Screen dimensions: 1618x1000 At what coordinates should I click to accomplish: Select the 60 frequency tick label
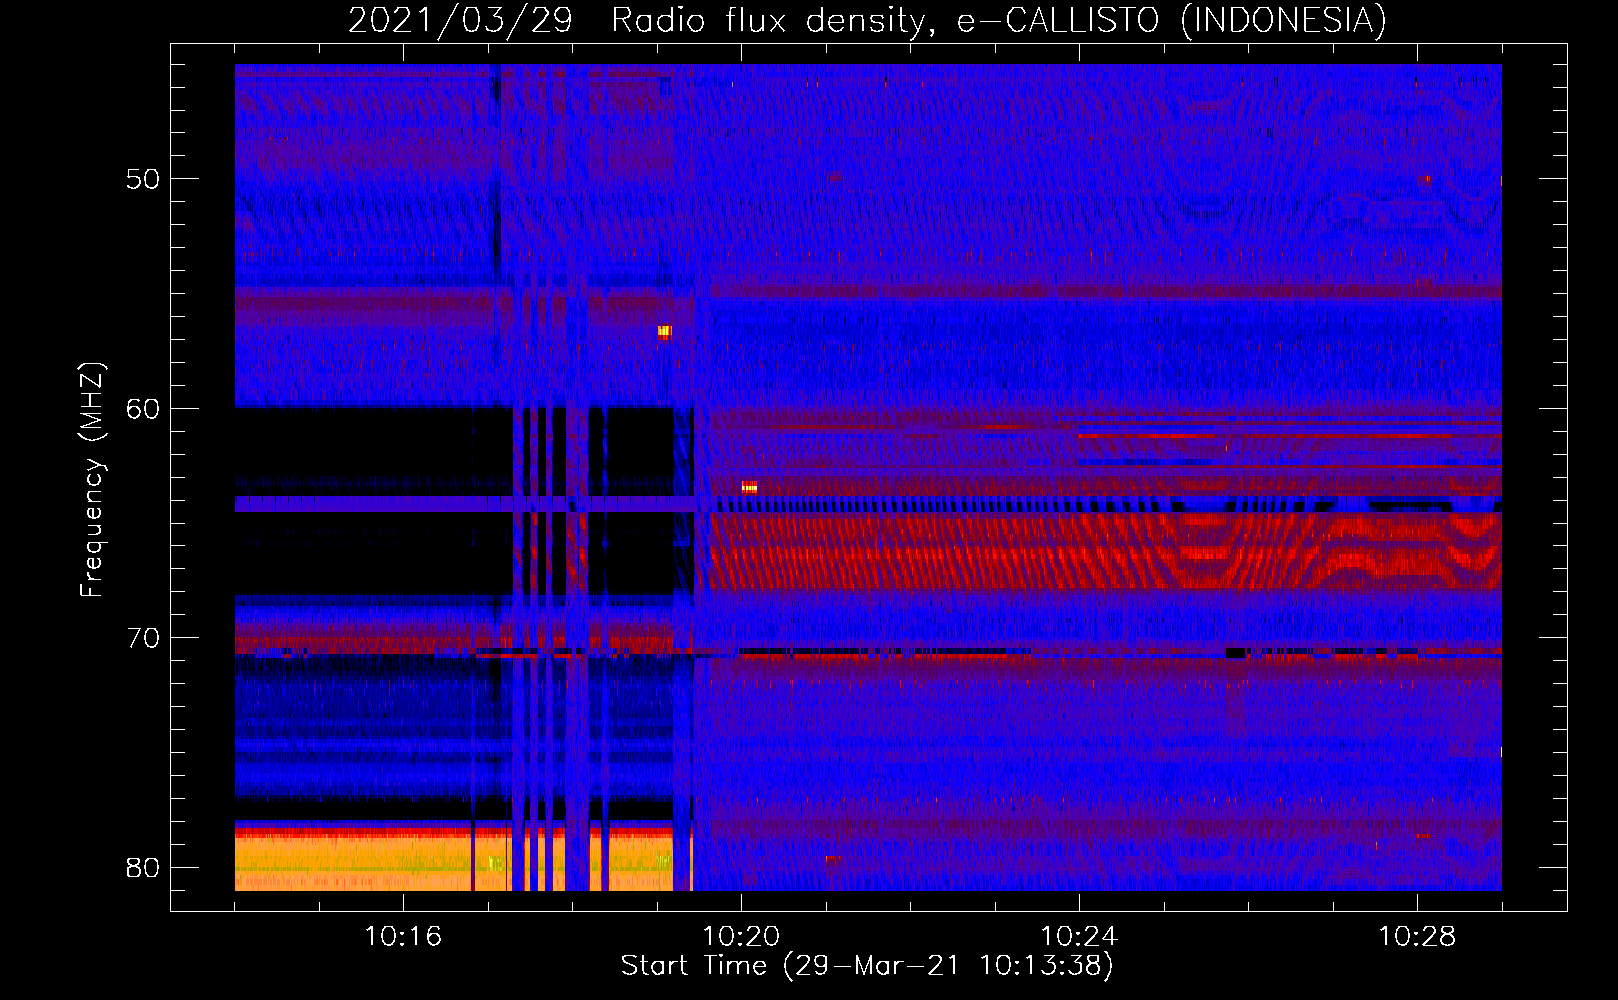pos(143,409)
